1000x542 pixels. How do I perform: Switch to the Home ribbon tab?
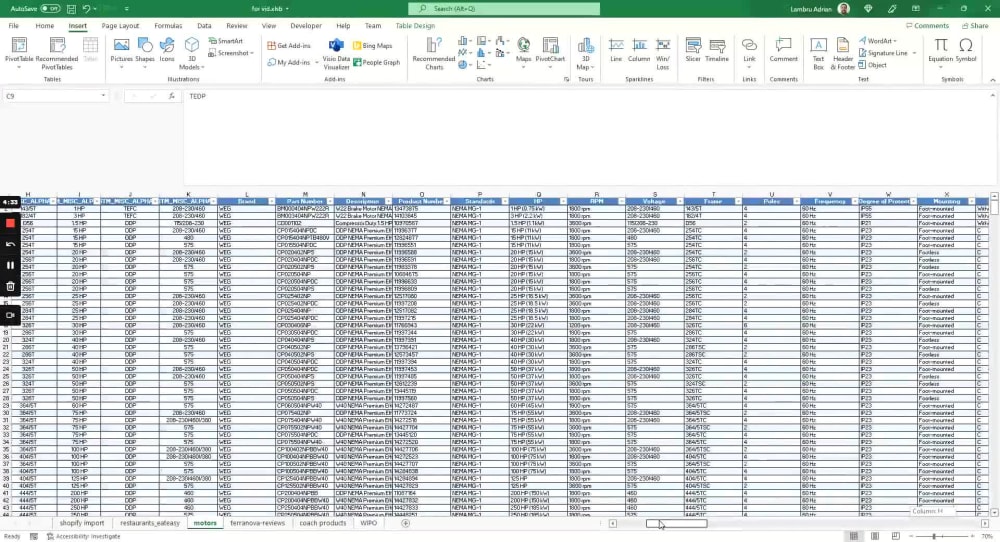[x=45, y=26]
